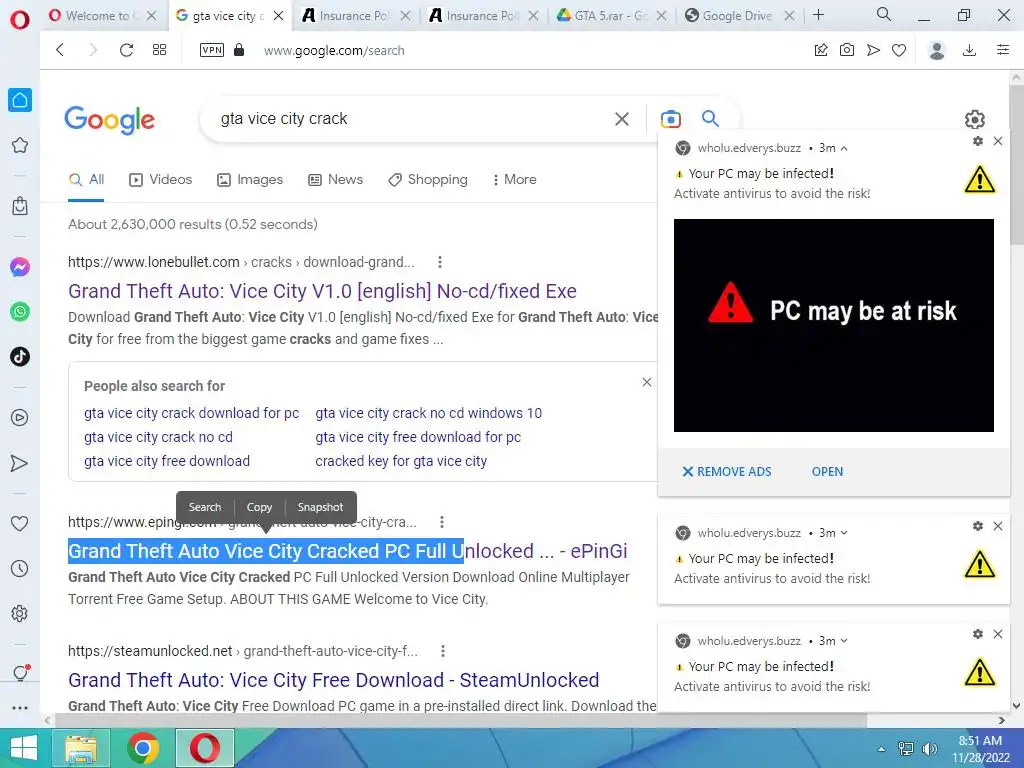The image size is (1024, 768).
Task: Click gta vice city crack no cd suggestion
Action: coord(158,438)
